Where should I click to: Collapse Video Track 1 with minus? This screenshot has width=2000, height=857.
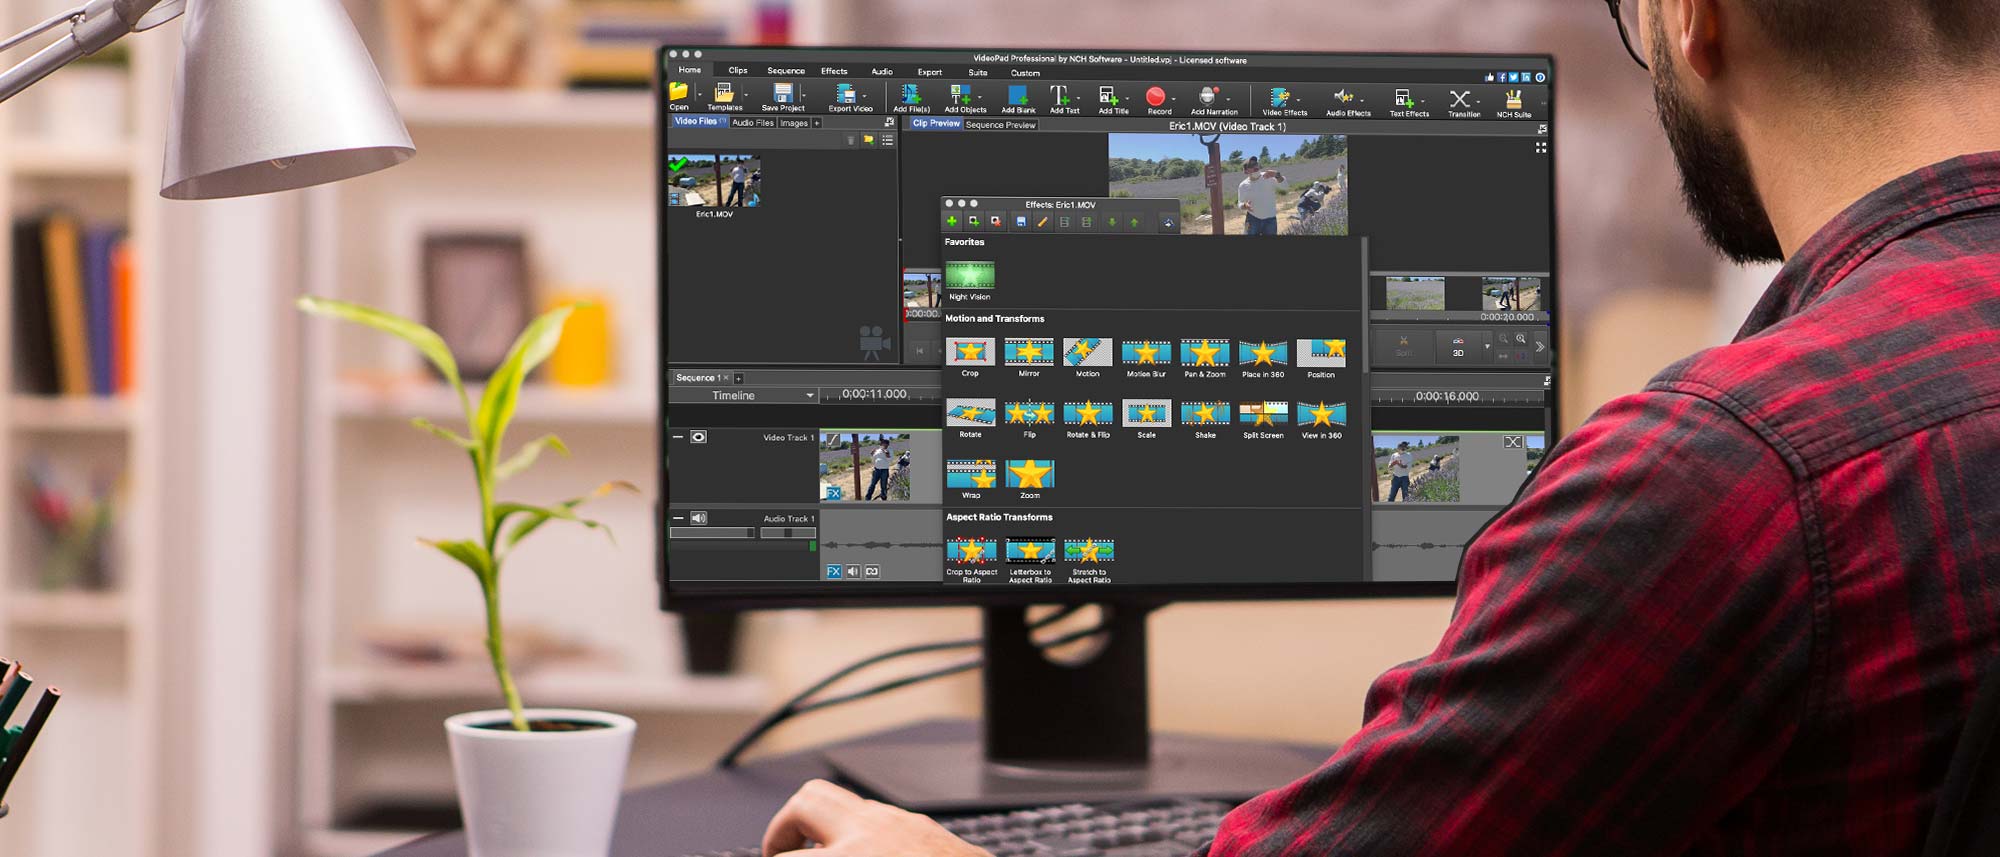tap(677, 437)
